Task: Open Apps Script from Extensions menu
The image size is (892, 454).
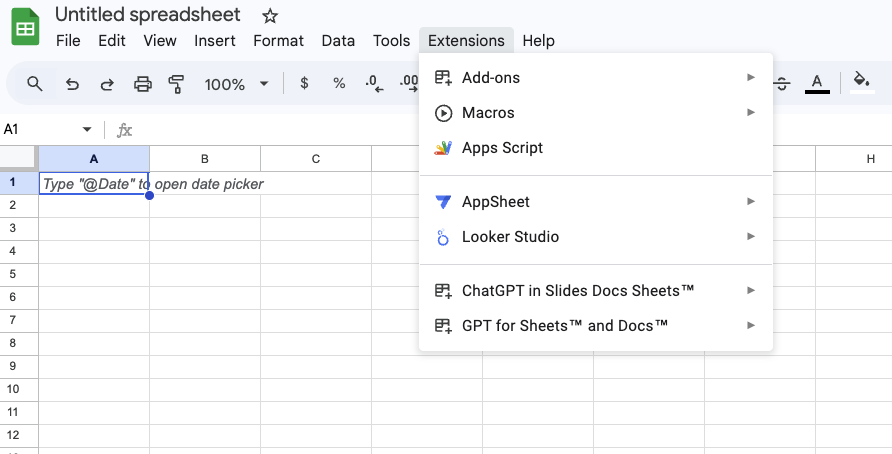Action: point(502,148)
